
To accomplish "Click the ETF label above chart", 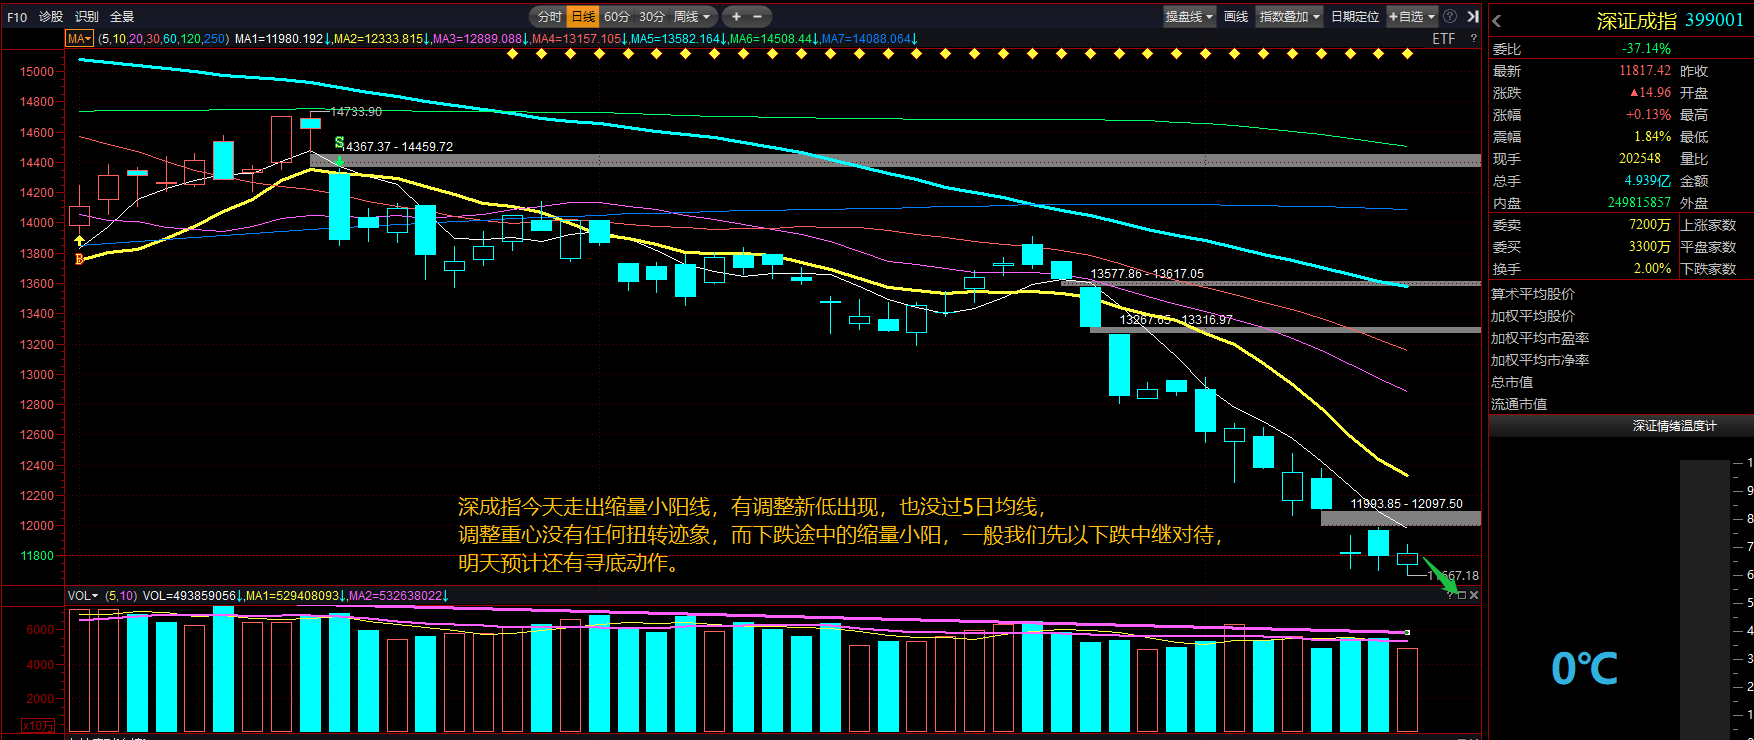I will pos(1443,38).
